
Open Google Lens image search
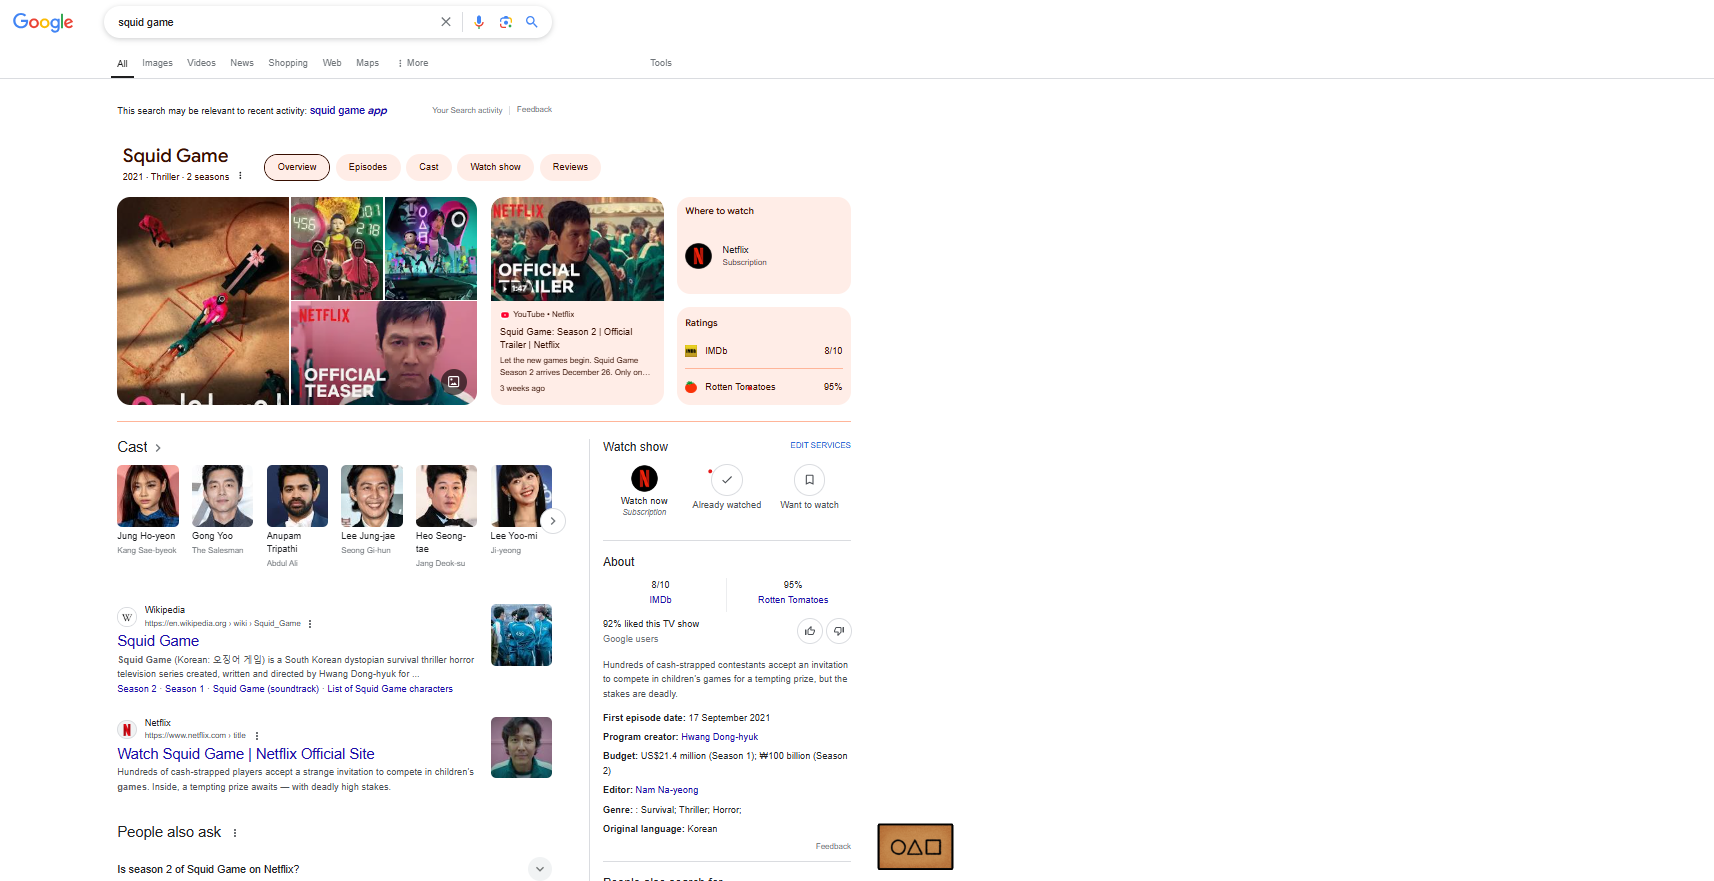pyautogui.click(x=506, y=22)
